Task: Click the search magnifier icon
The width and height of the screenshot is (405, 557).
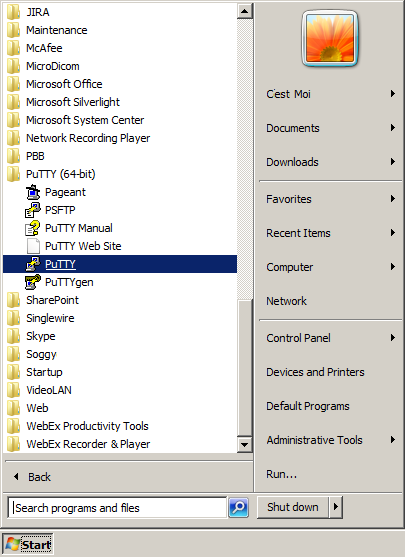Action: pos(238,507)
